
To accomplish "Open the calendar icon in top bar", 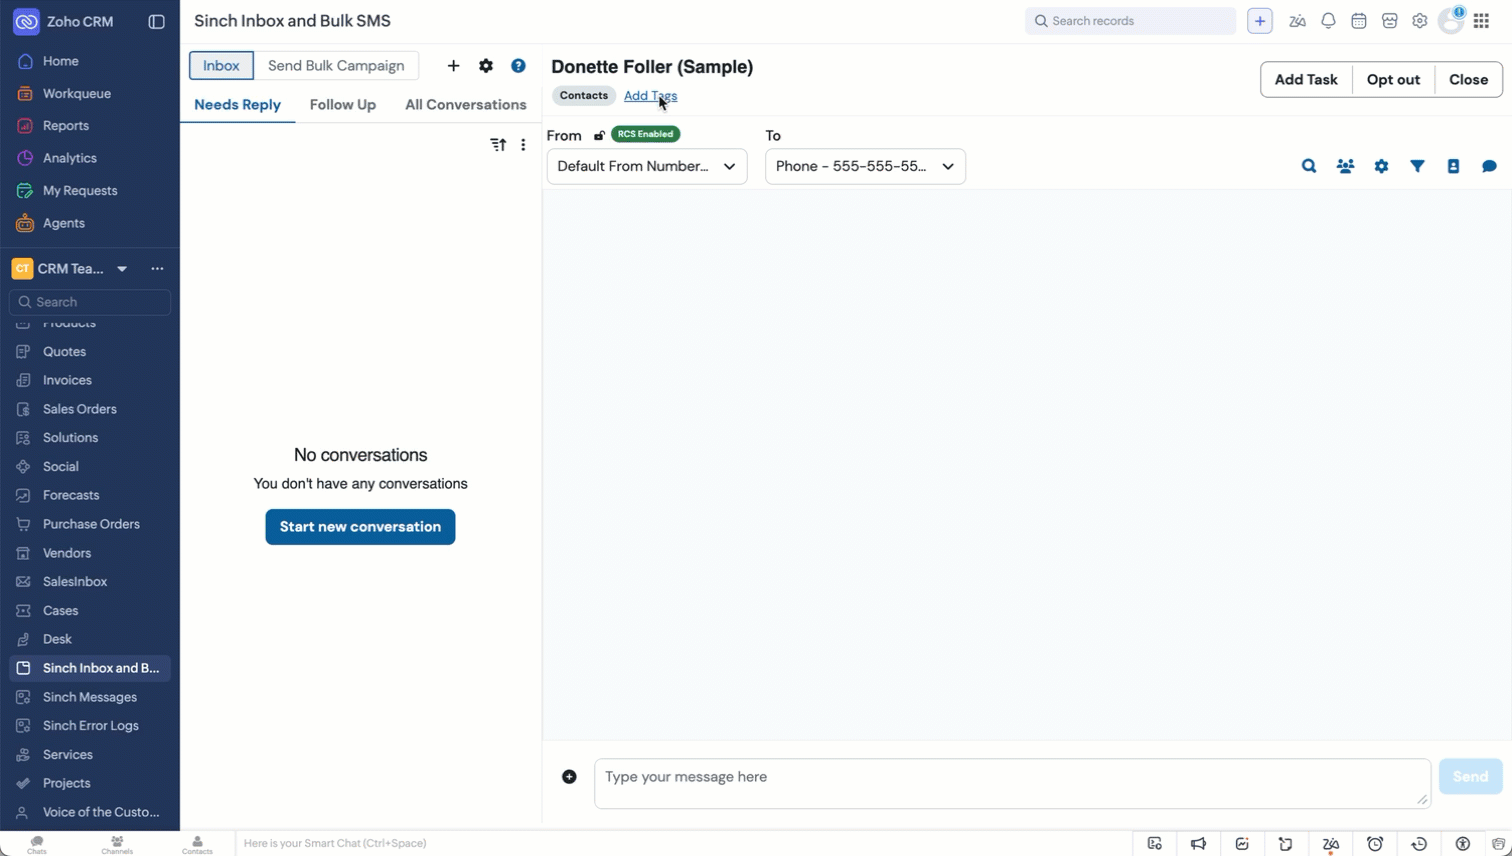I will coord(1359,21).
